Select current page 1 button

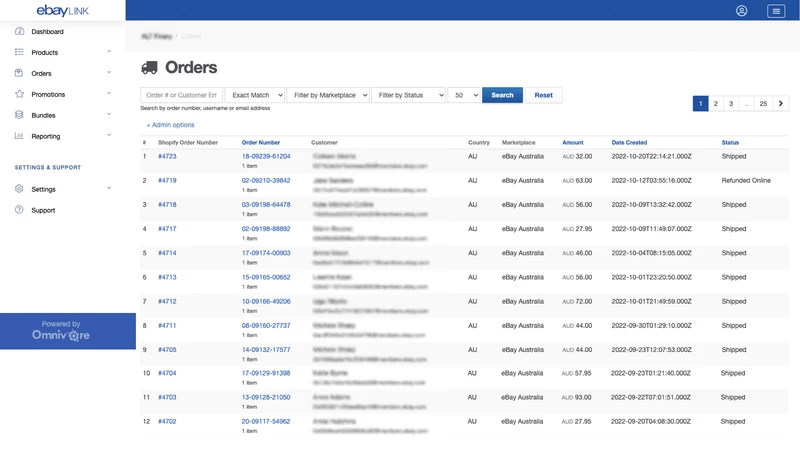coord(701,104)
